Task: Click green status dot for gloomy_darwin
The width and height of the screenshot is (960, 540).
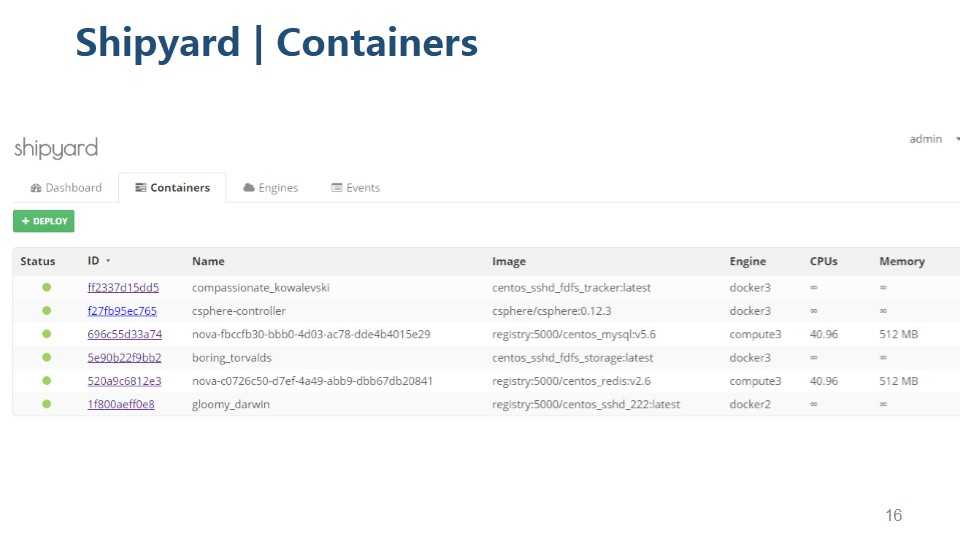Action: pyautogui.click(x=46, y=404)
